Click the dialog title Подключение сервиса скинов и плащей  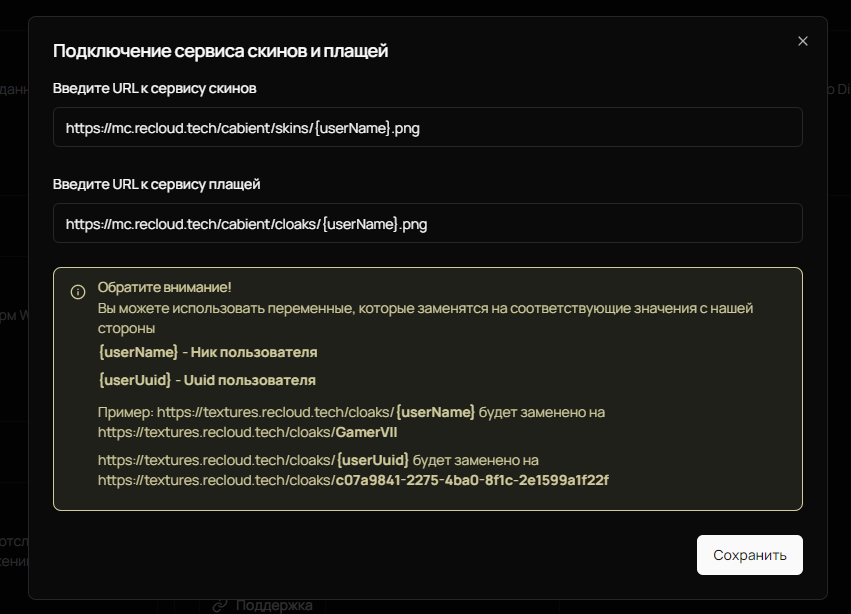pos(220,51)
